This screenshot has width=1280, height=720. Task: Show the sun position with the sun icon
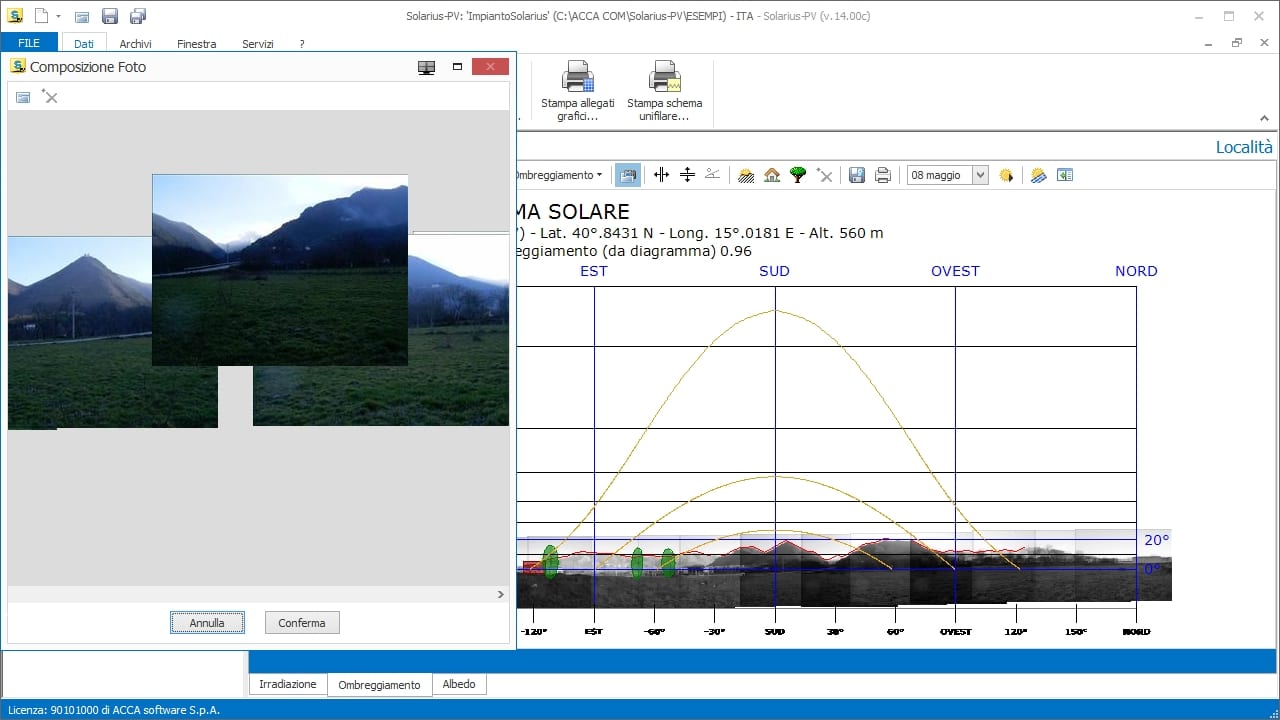click(x=1007, y=175)
